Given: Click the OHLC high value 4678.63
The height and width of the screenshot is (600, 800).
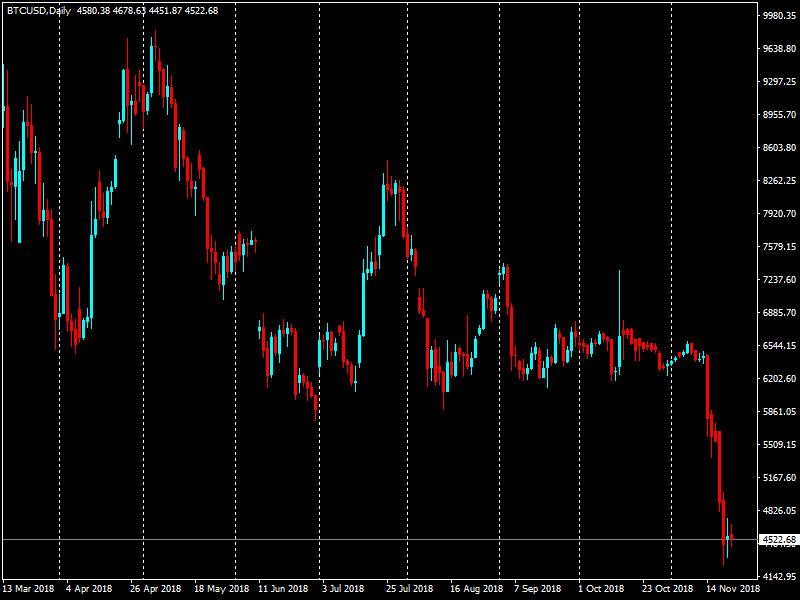Looking at the screenshot, I should [130, 11].
